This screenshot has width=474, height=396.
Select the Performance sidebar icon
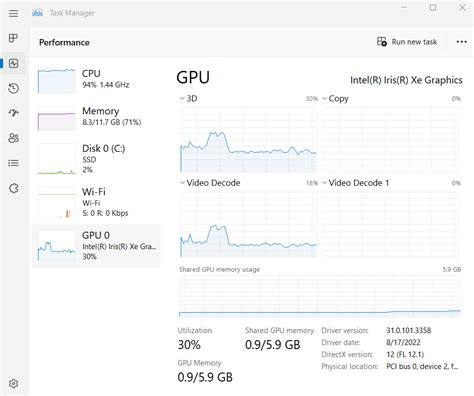[x=13, y=63]
